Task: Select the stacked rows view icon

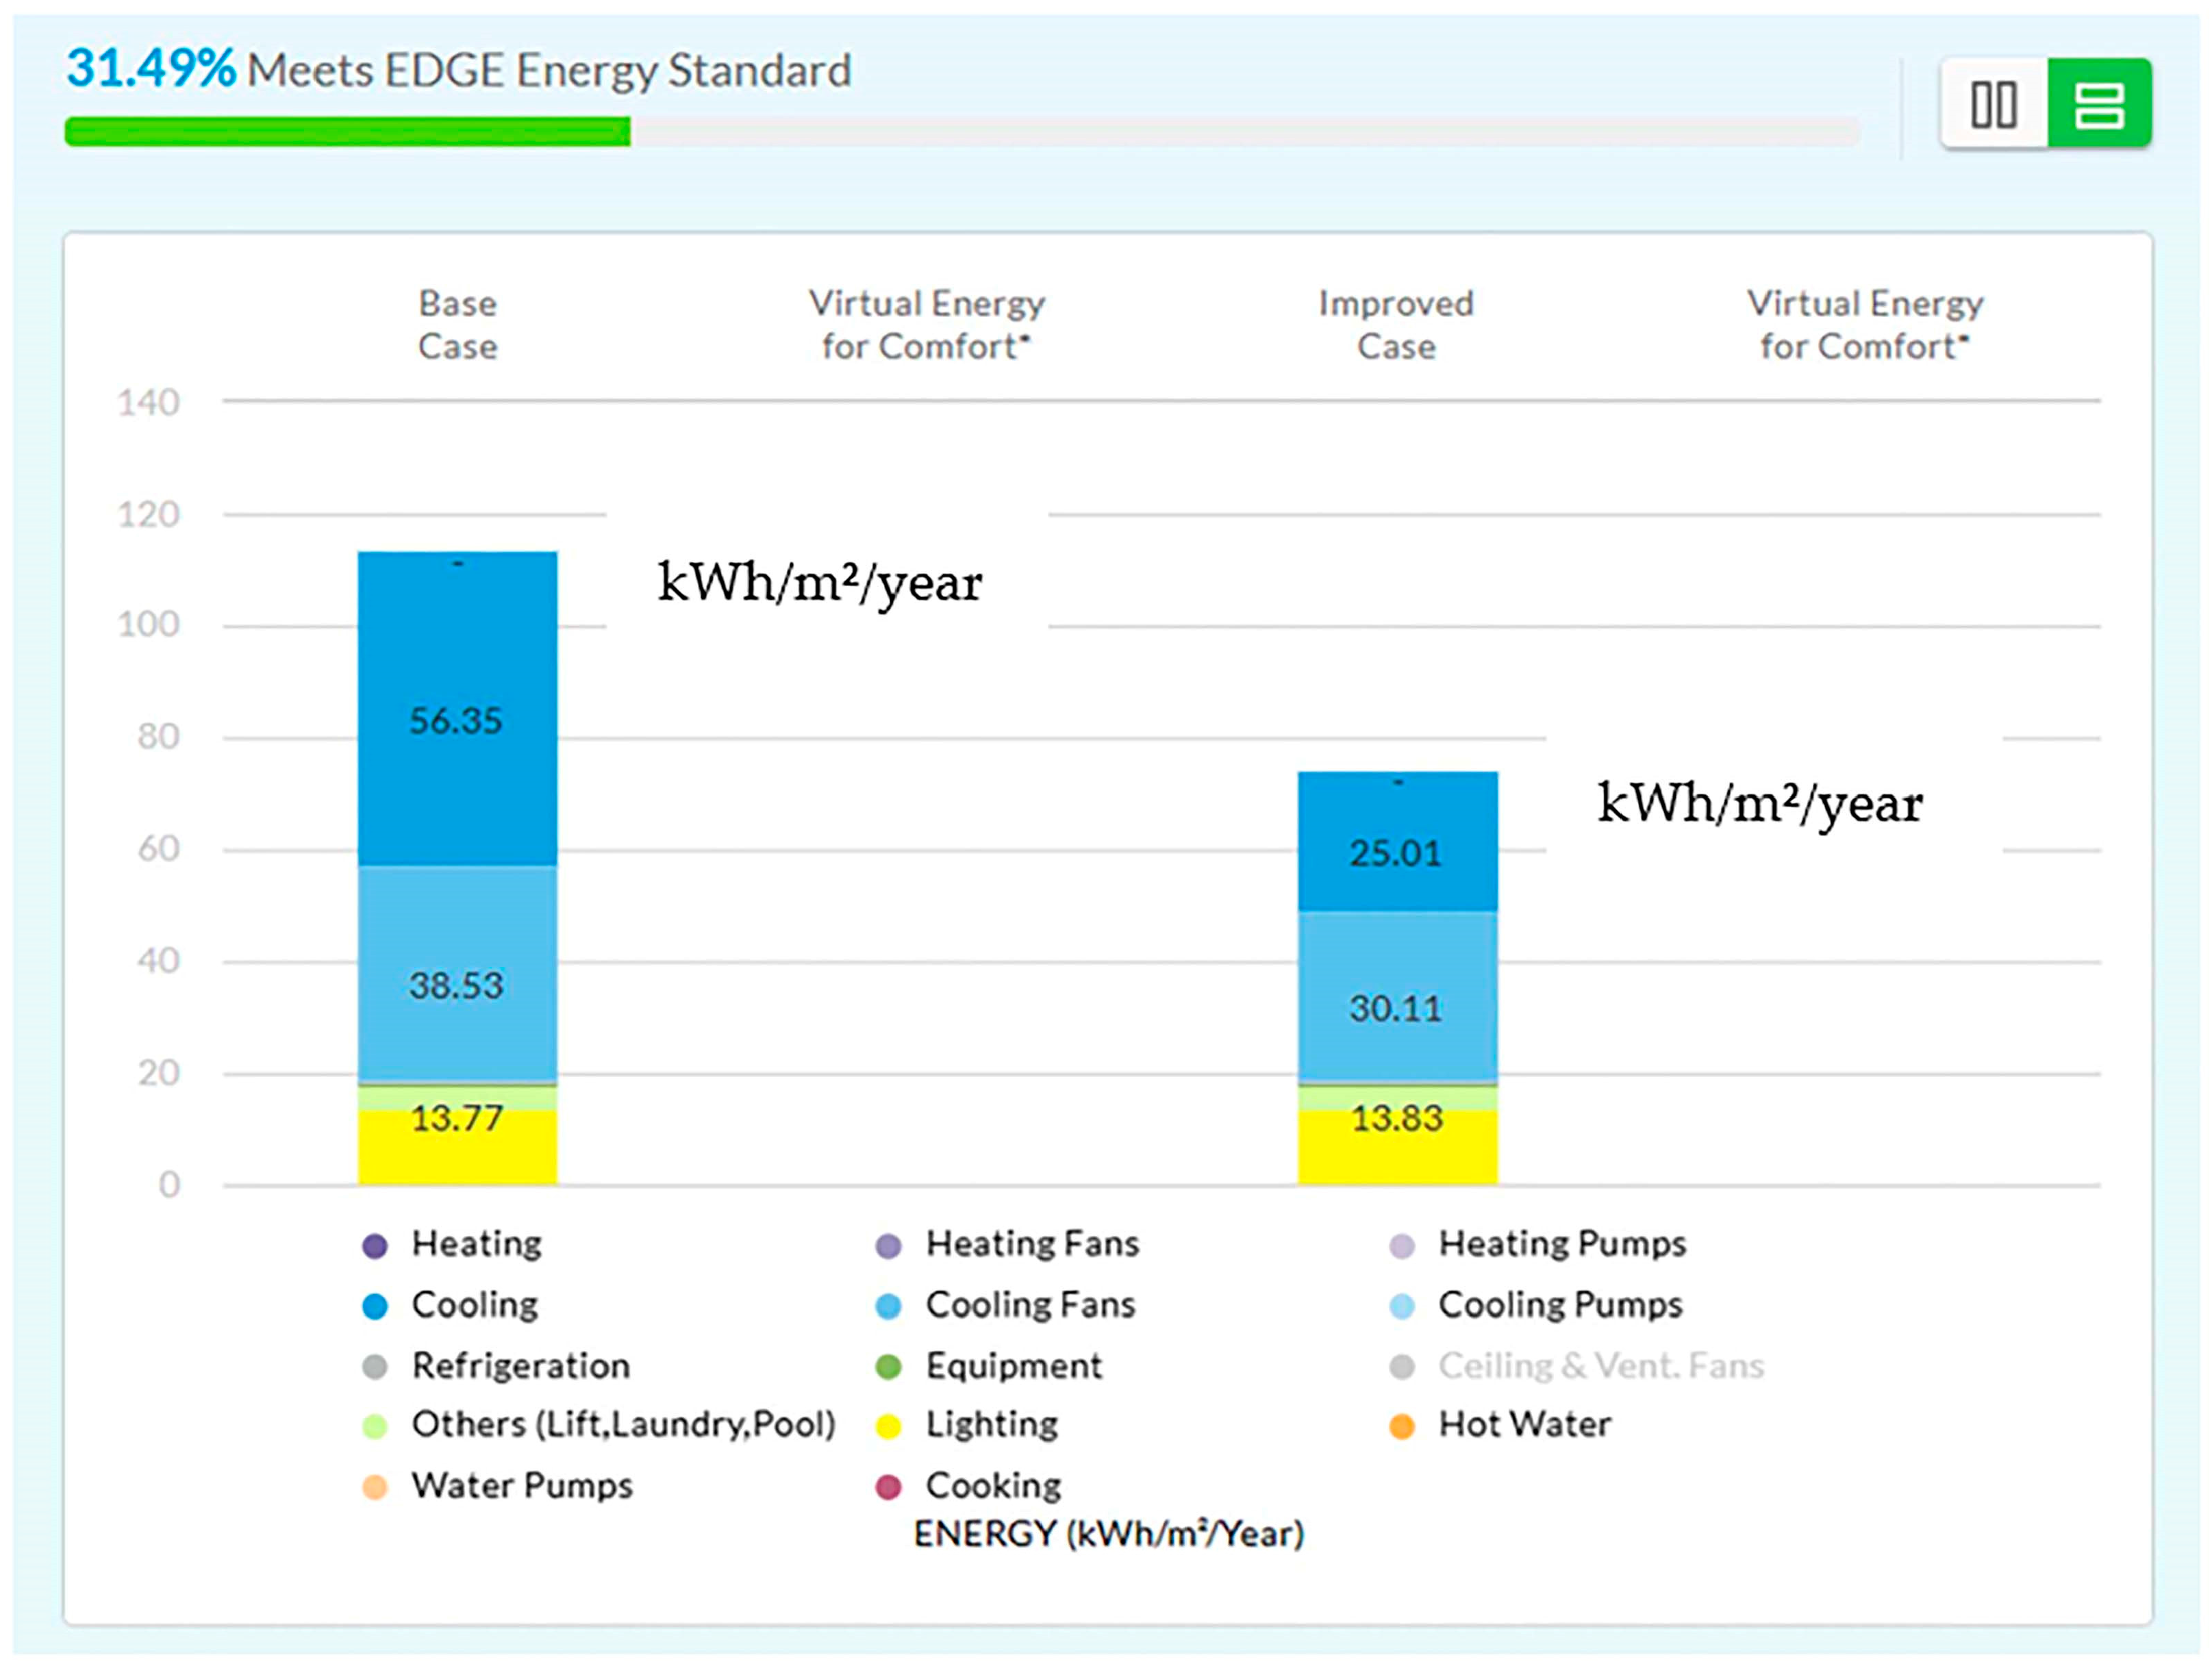Action: (x=2099, y=104)
